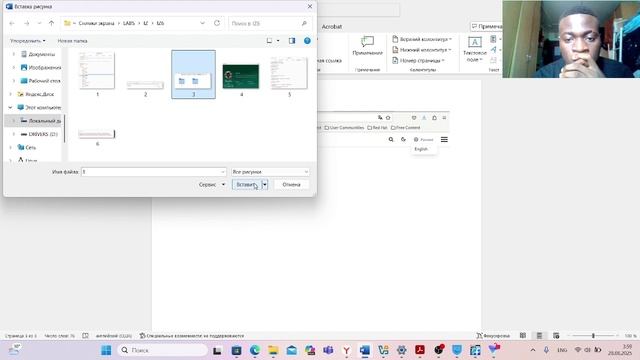This screenshot has width=640, height=360.
Task: Toggle Focus mode in Word status bar
Action: 493,336
